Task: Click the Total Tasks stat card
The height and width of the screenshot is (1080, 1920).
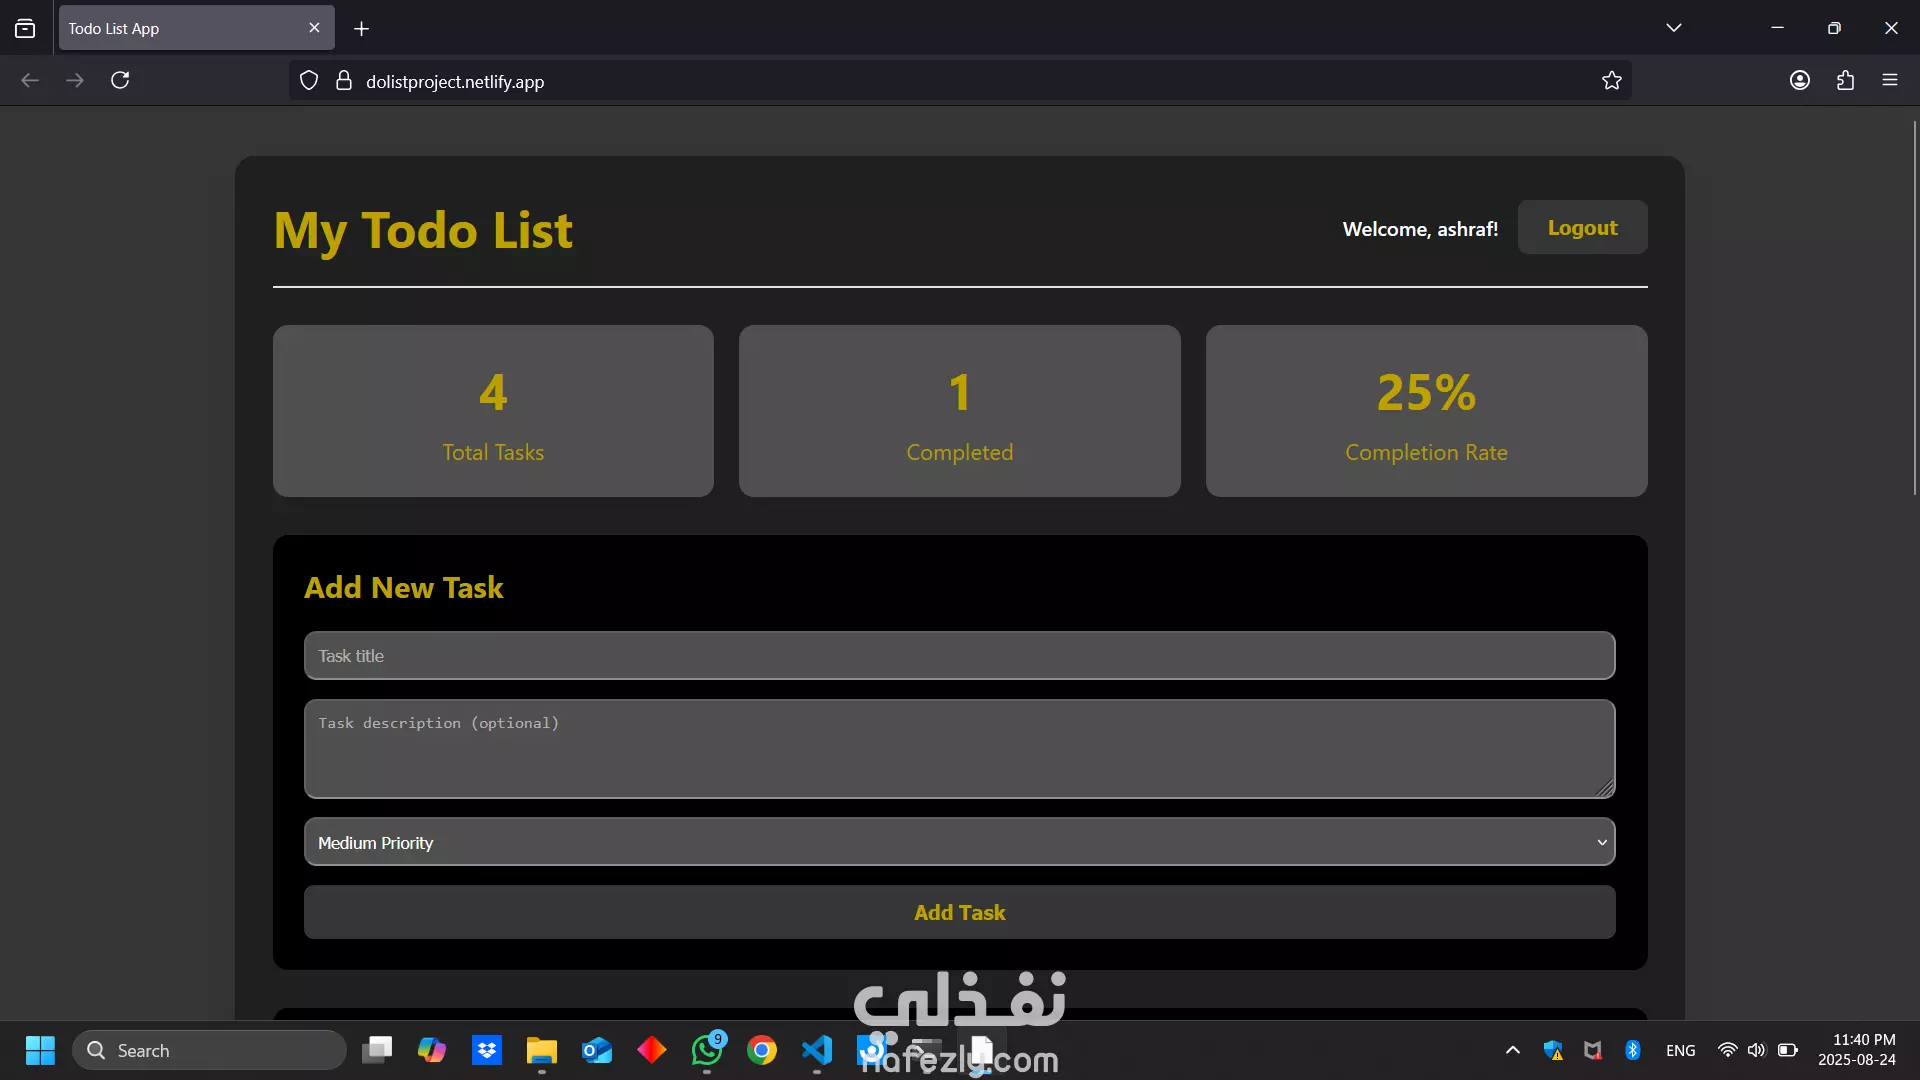Action: (x=493, y=411)
